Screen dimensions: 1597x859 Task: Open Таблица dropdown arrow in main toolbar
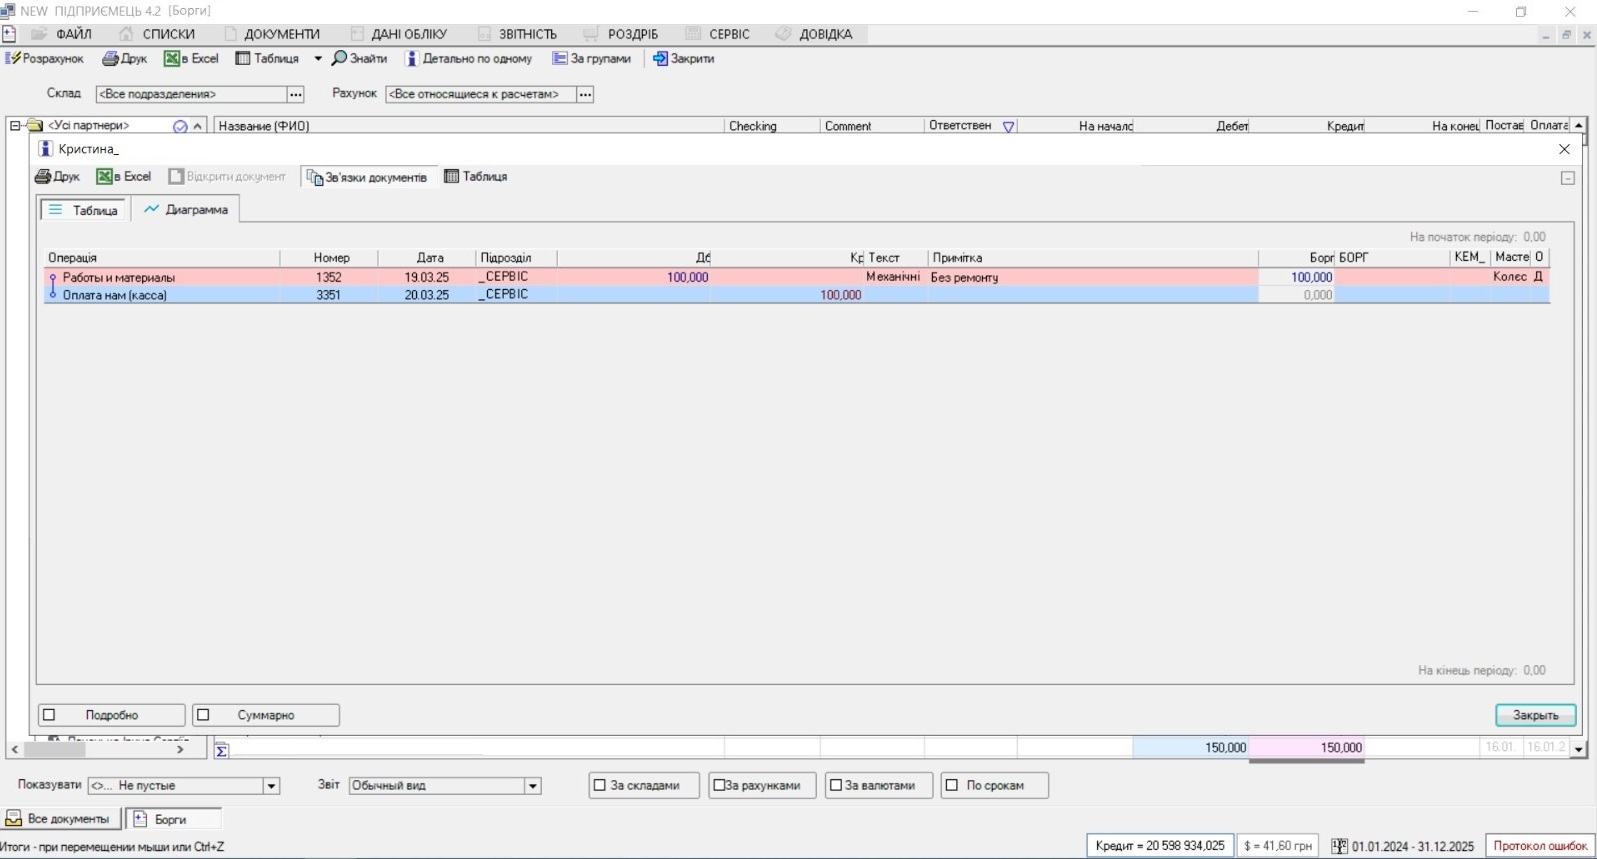point(318,59)
